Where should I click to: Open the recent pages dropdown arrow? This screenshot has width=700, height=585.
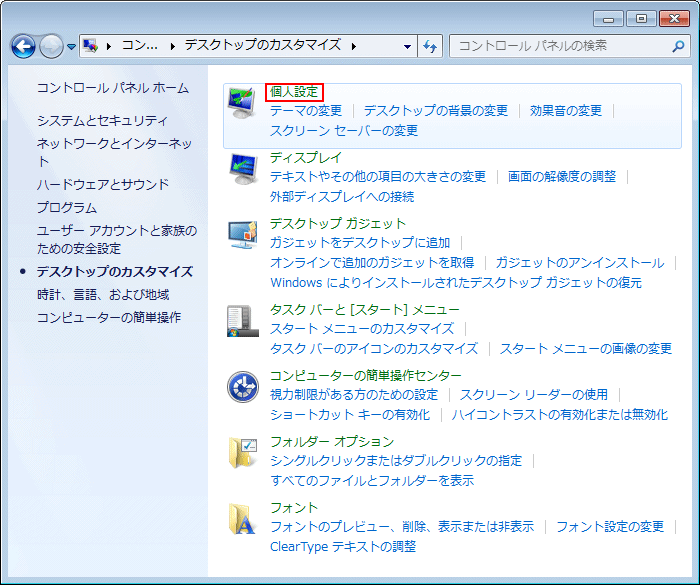pyautogui.click(x=71, y=47)
